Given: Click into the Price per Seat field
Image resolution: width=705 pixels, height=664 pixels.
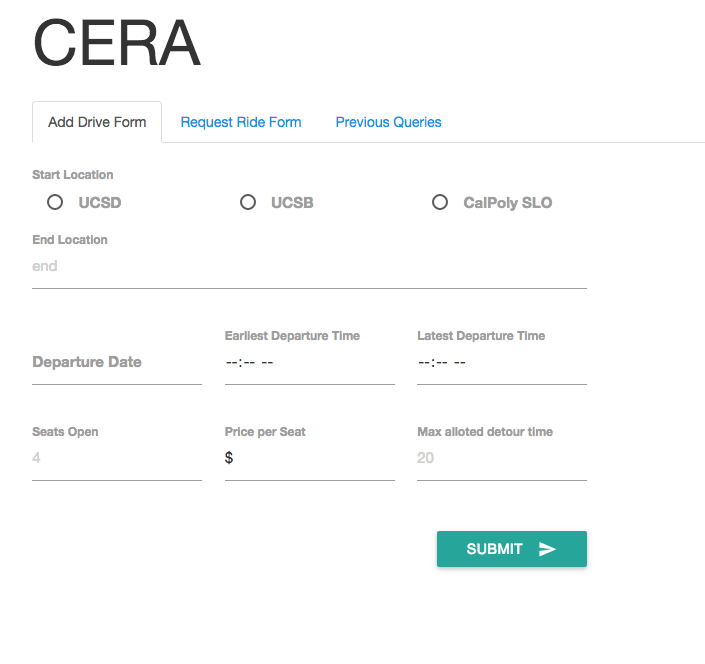Looking at the screenshot, I should pos(310,458).
